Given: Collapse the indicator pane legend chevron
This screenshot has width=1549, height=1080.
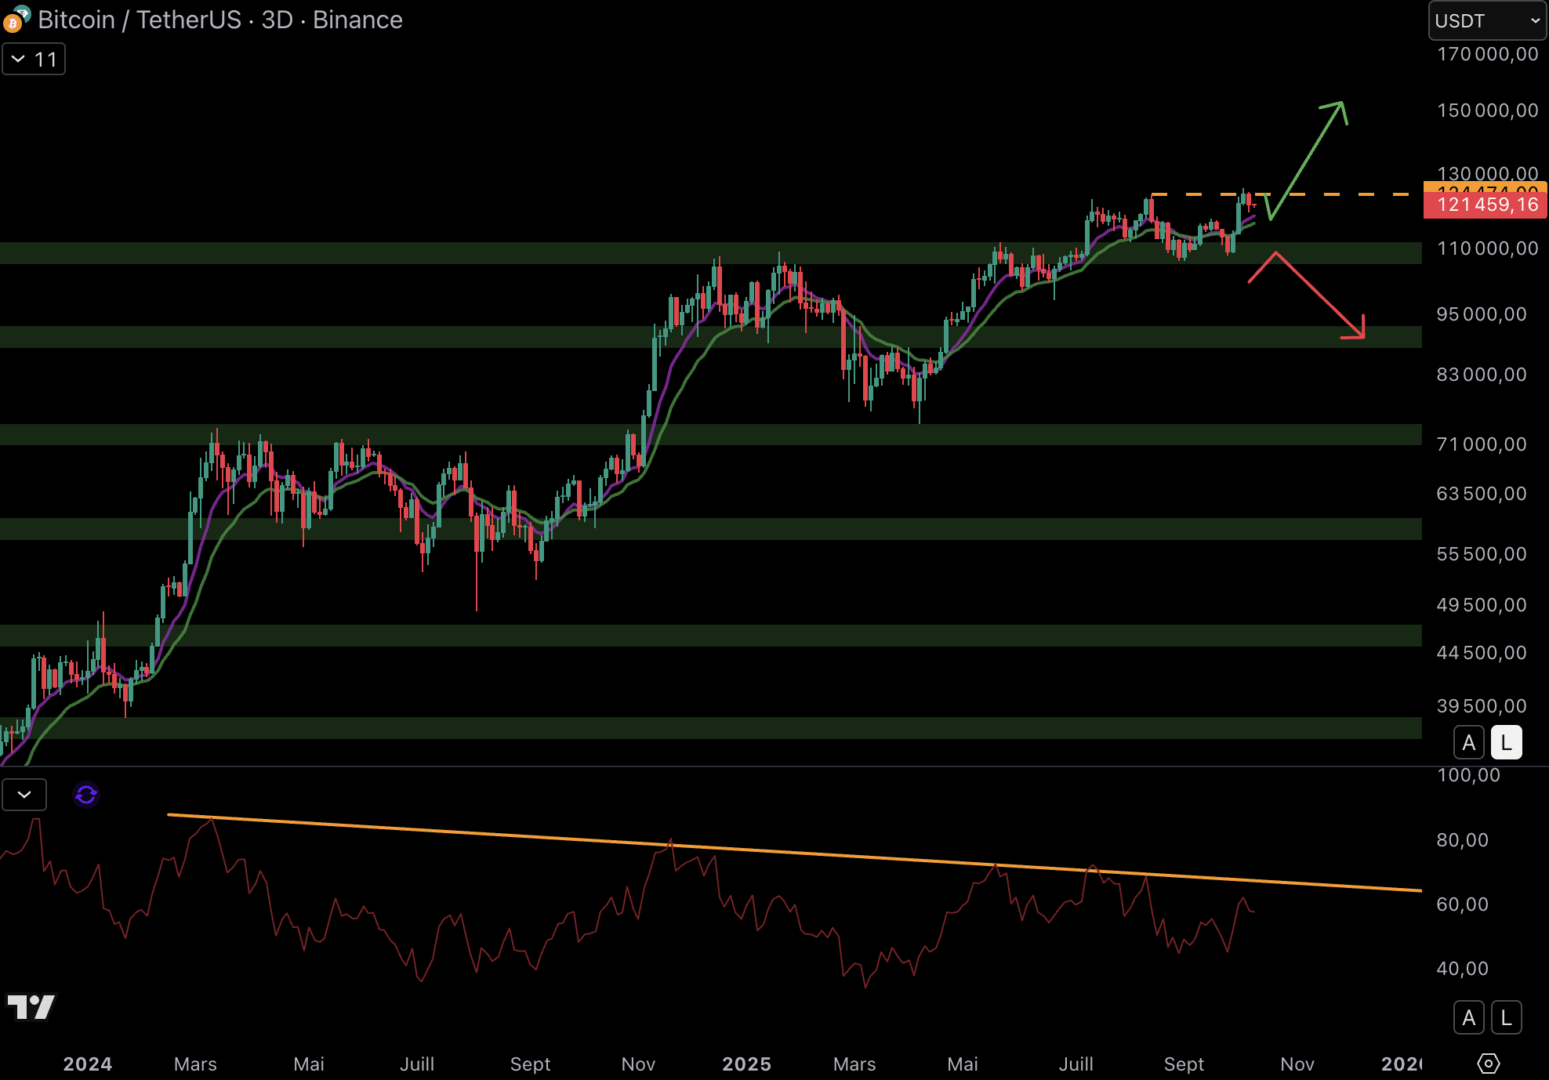Looking at the screenshot, I should pos(24,795).
